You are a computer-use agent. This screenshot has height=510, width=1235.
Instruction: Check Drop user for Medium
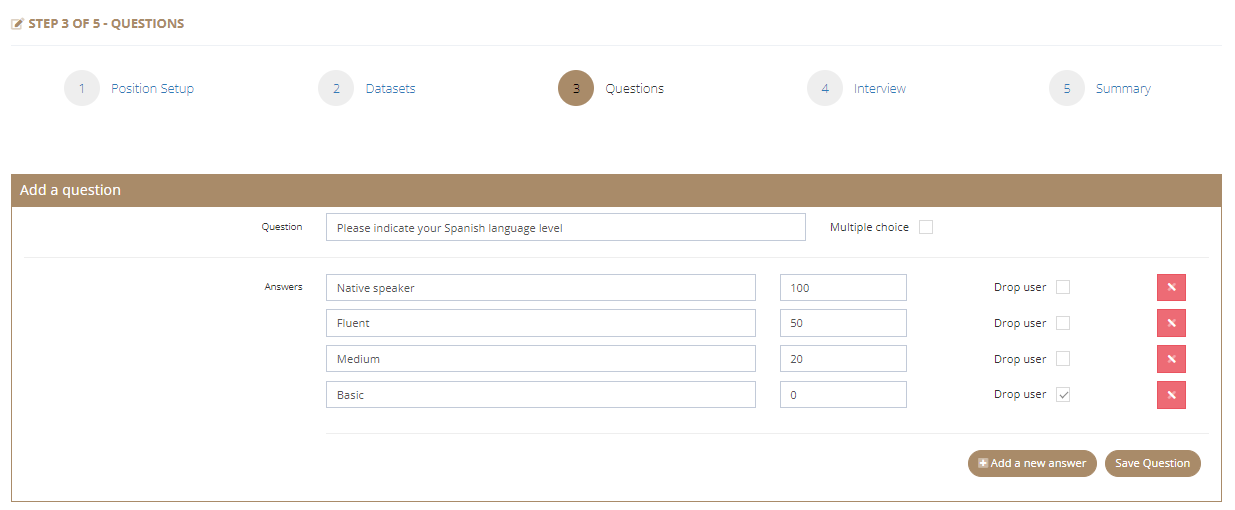click(1063, 358)
